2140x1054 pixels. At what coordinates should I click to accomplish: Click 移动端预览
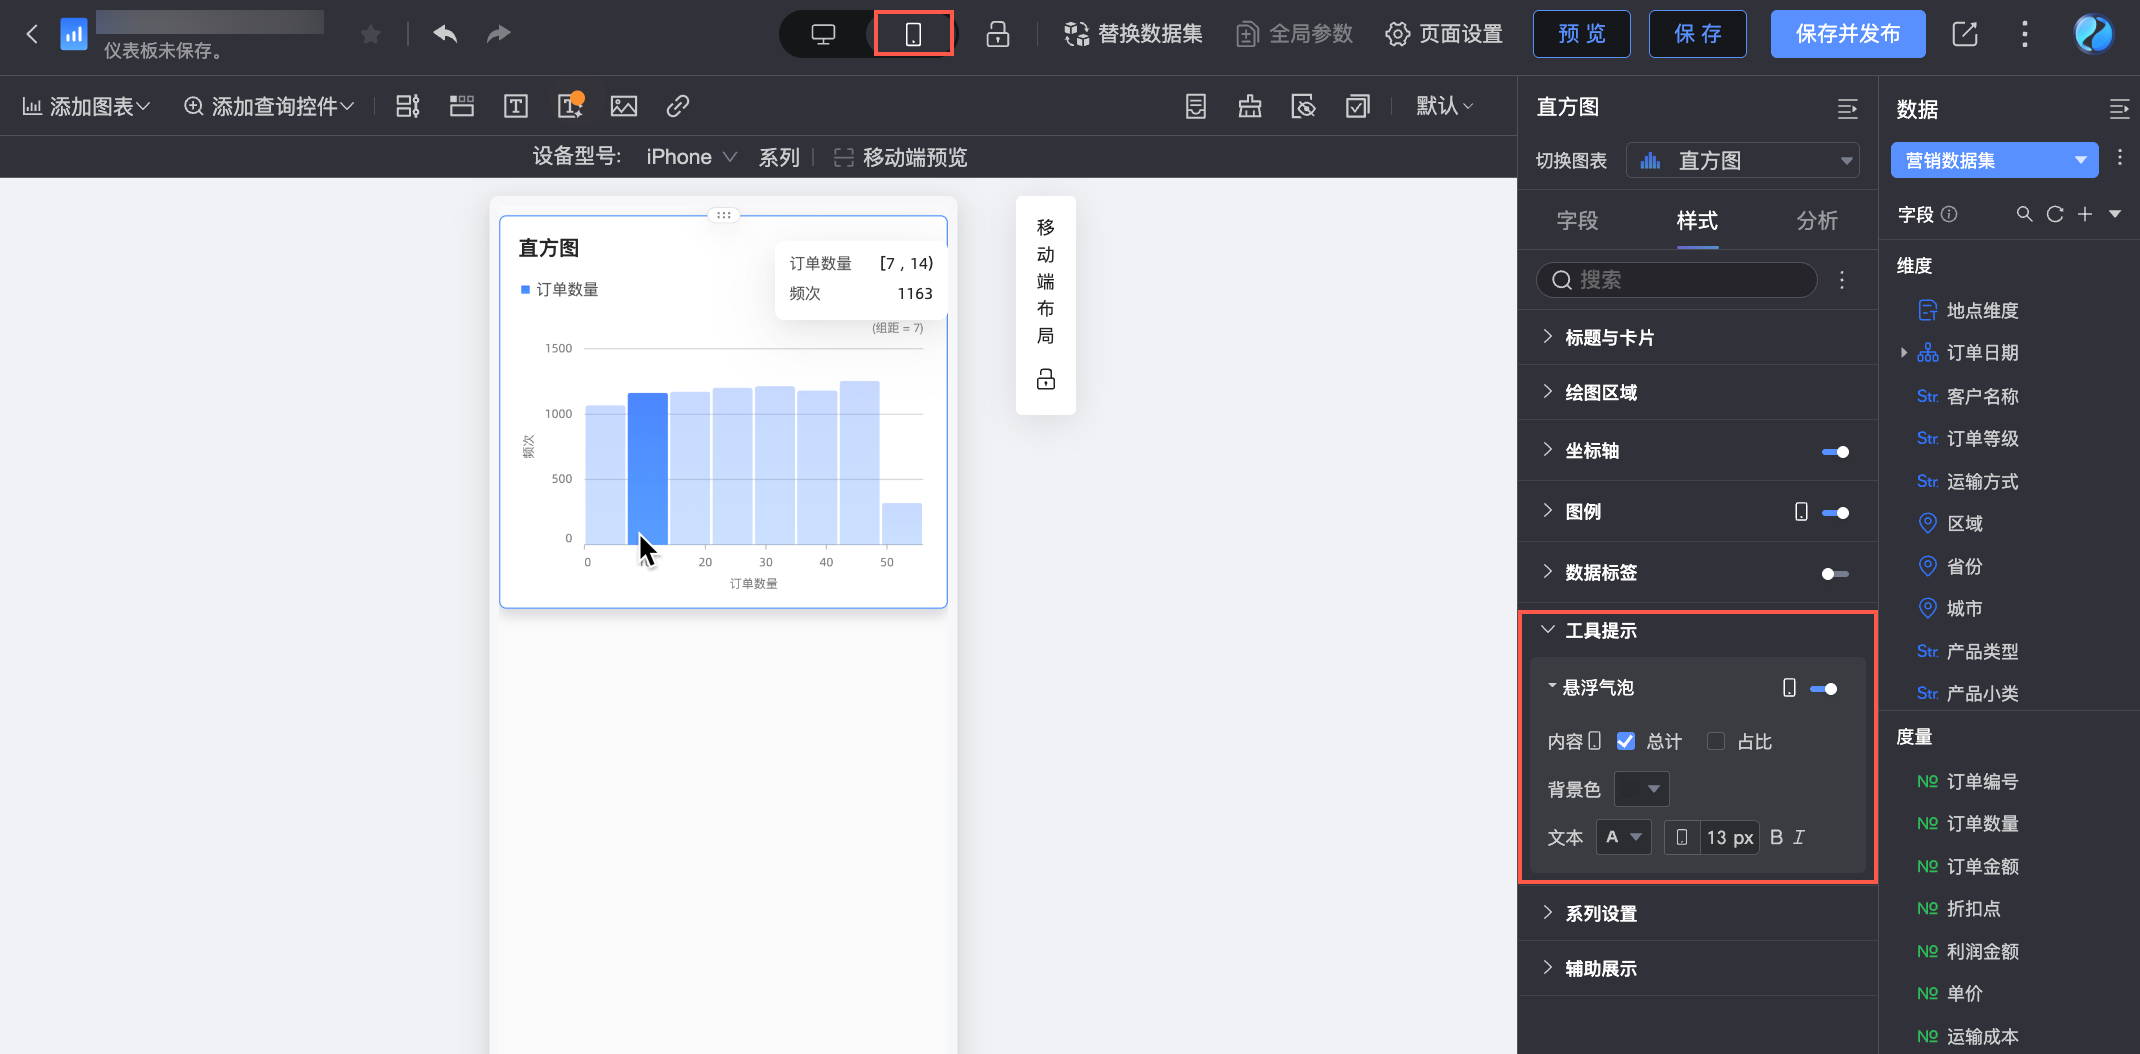(901, 157)
